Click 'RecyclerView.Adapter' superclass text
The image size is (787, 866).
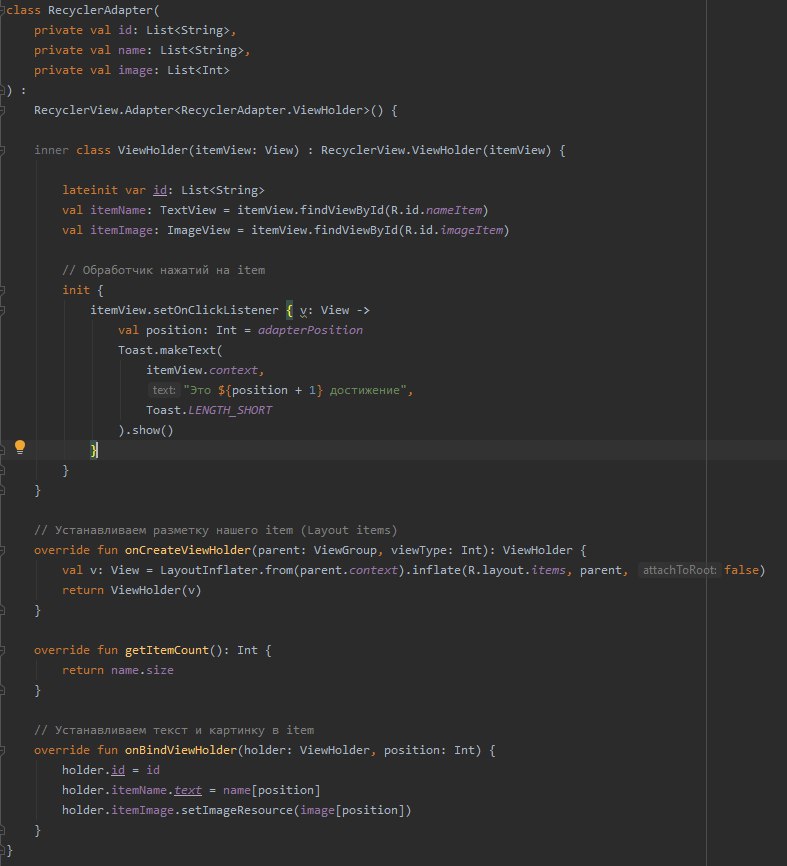(x=104, y=110)
